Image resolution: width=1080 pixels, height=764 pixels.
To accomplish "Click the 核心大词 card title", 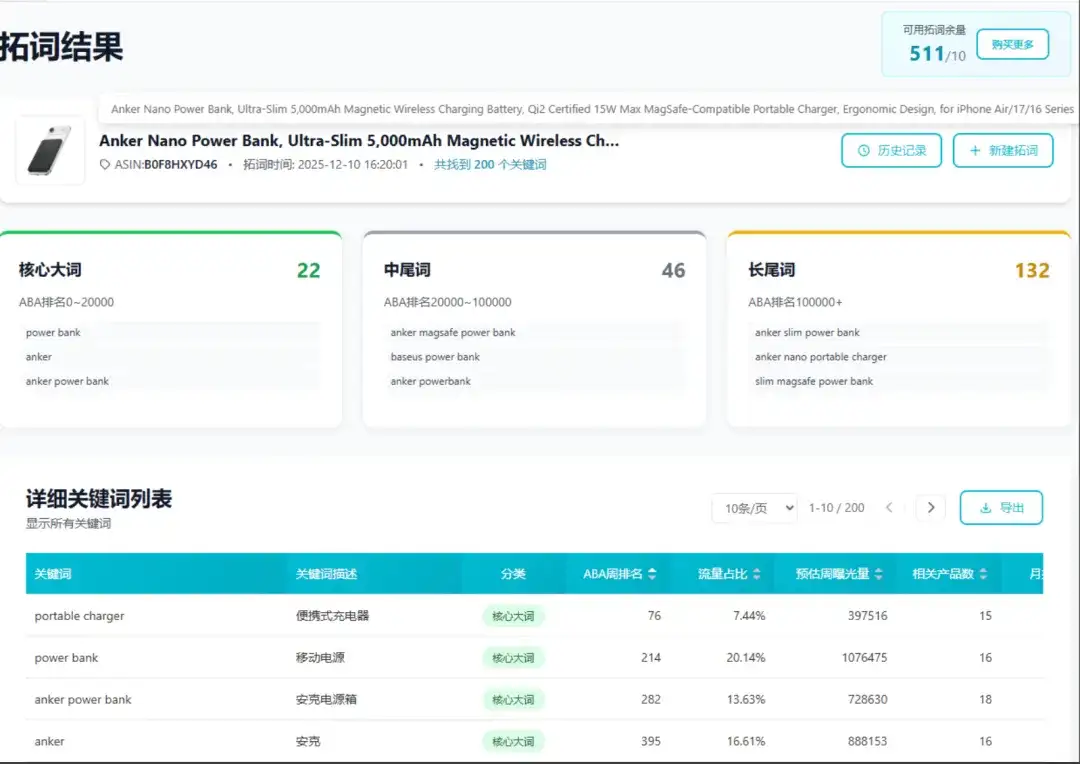I will click(50, 270).
